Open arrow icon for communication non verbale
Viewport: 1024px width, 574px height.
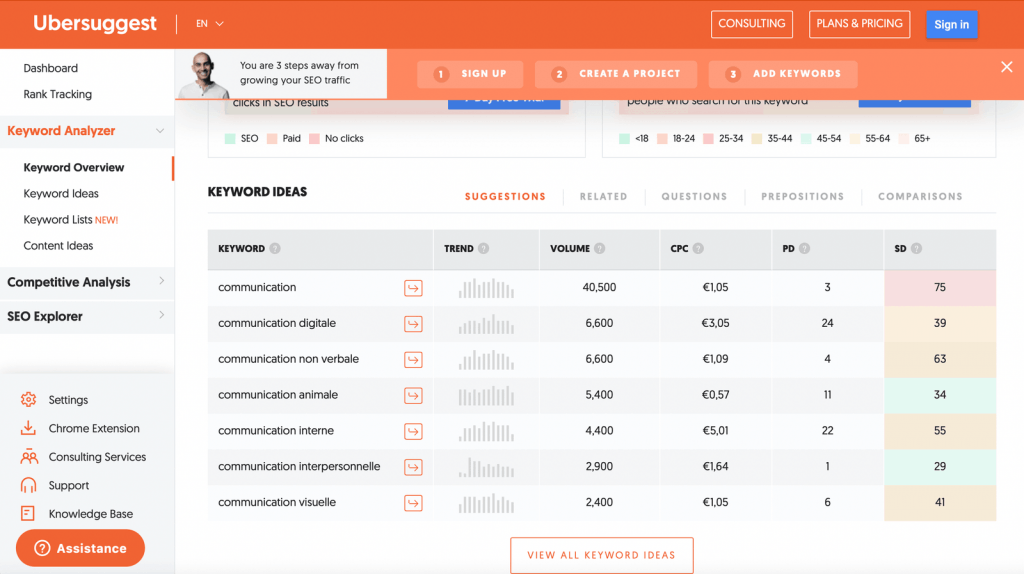pos(413,360)
